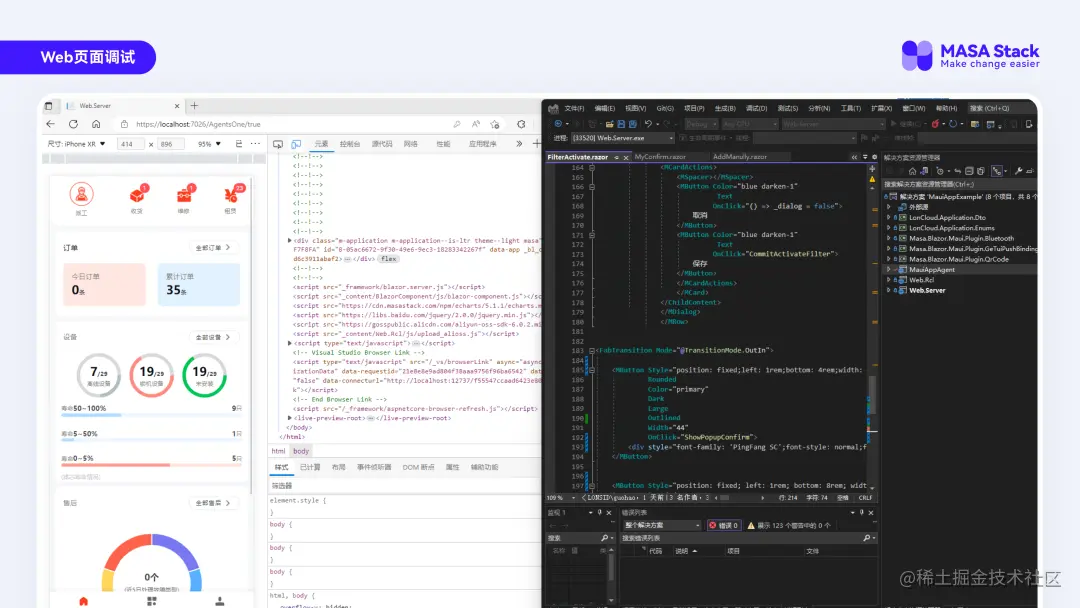Click width field showing 414
Screen dimensions: 1080x608
click(x=130, y=144)
